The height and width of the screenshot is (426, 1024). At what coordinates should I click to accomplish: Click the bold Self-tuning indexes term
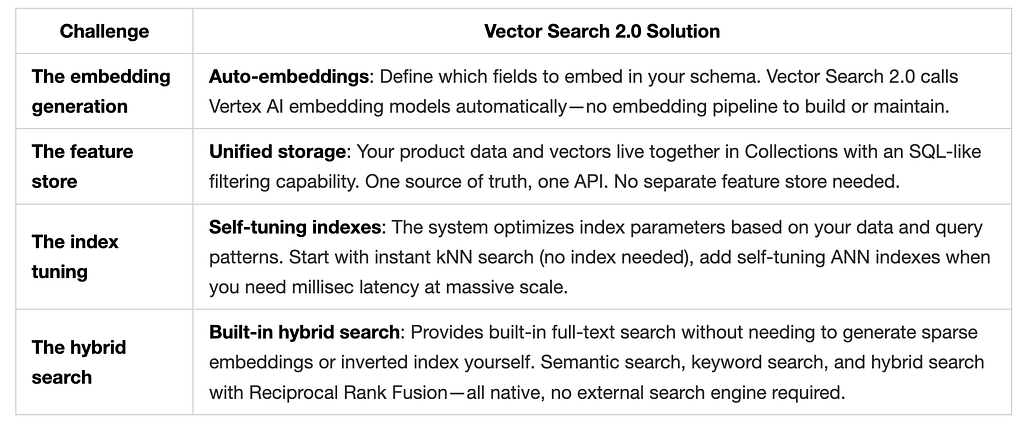[x=295, y=227]
